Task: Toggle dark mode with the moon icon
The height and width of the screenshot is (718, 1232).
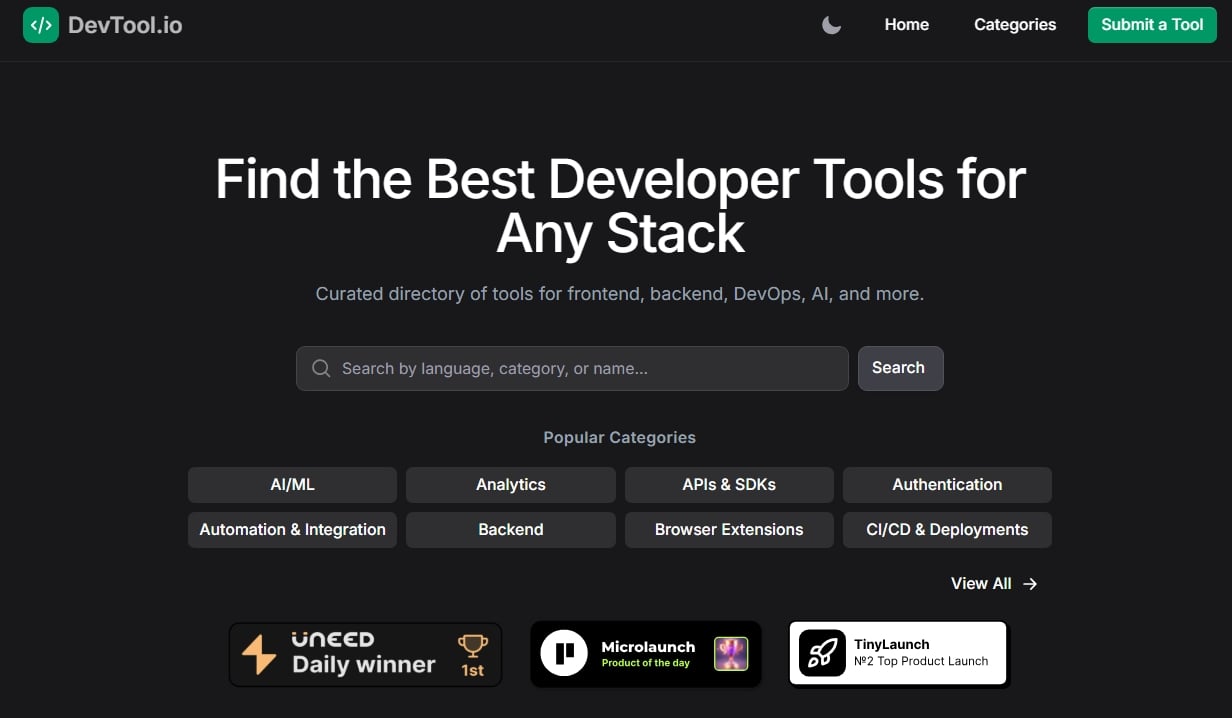Action: pyautogui.click(x=831, y=25)
